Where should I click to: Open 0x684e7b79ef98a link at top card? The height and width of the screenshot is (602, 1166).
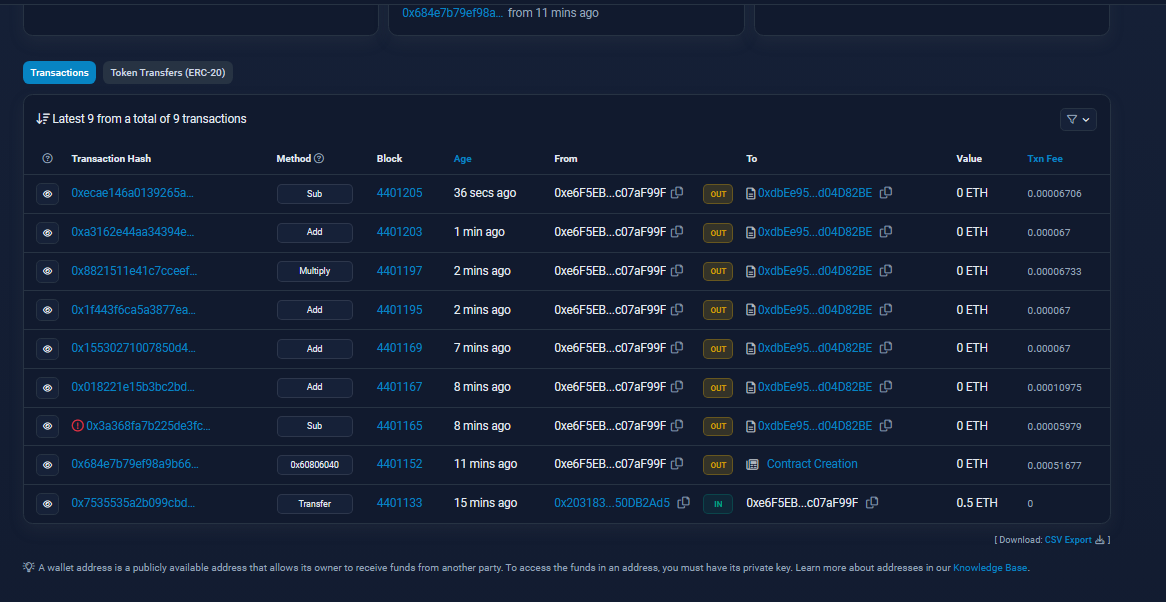coord(453,13)
